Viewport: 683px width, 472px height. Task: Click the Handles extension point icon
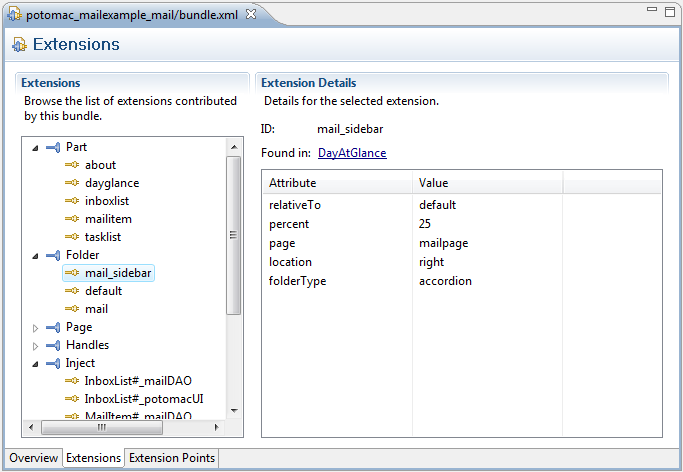pyautogui.click(x=53, y=345)
